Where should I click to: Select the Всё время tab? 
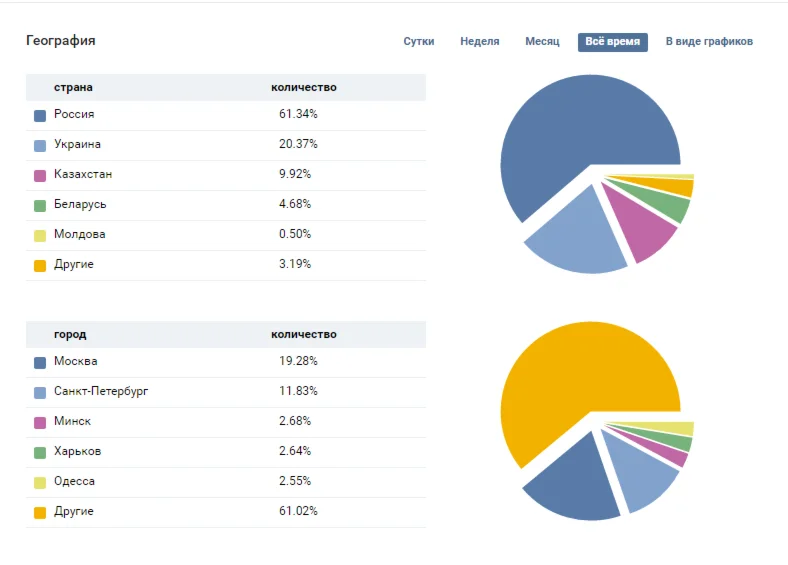point(612,42)
